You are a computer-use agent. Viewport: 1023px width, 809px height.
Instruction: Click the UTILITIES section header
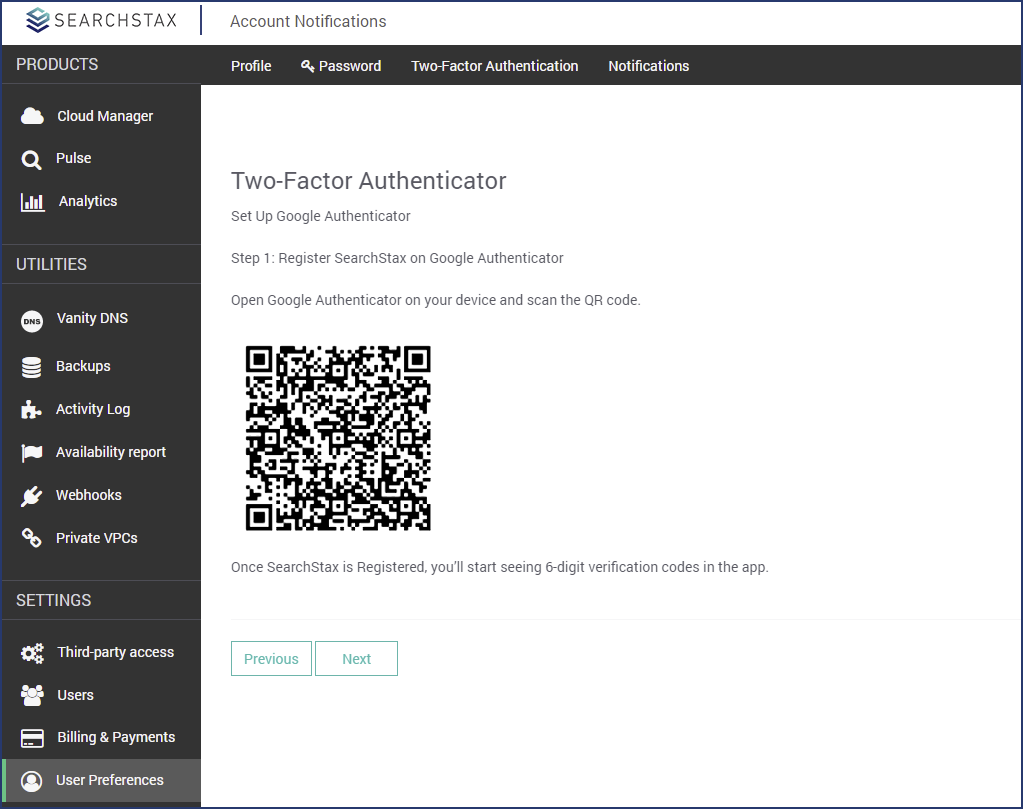[52, 264]
